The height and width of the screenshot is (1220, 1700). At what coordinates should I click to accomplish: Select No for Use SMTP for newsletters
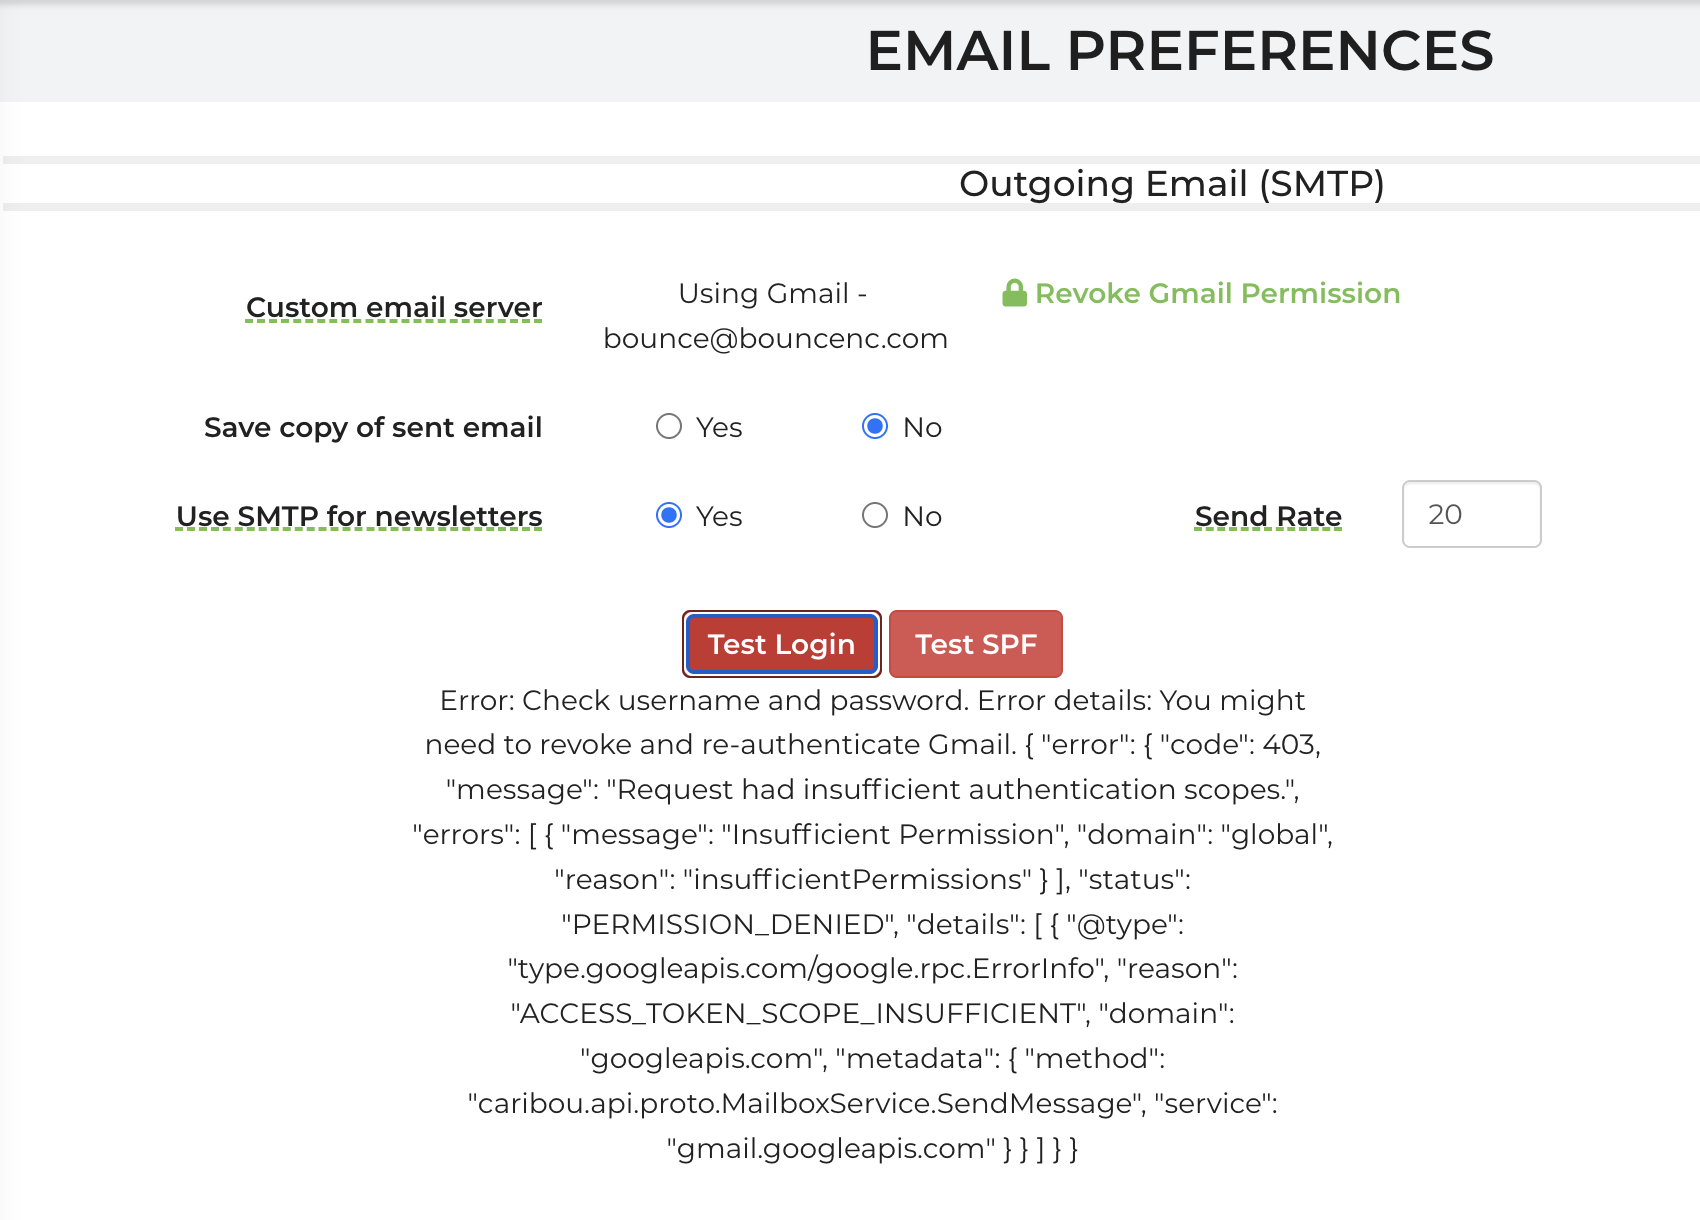coord(875,515)
